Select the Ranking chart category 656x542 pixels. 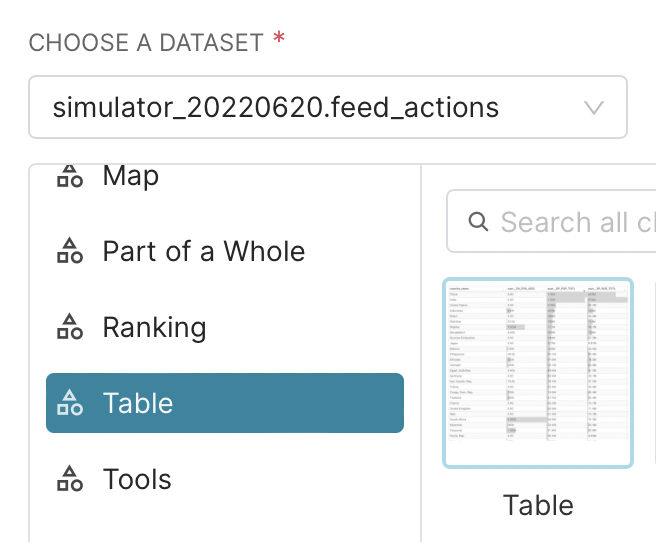click(x=225, y=327)
